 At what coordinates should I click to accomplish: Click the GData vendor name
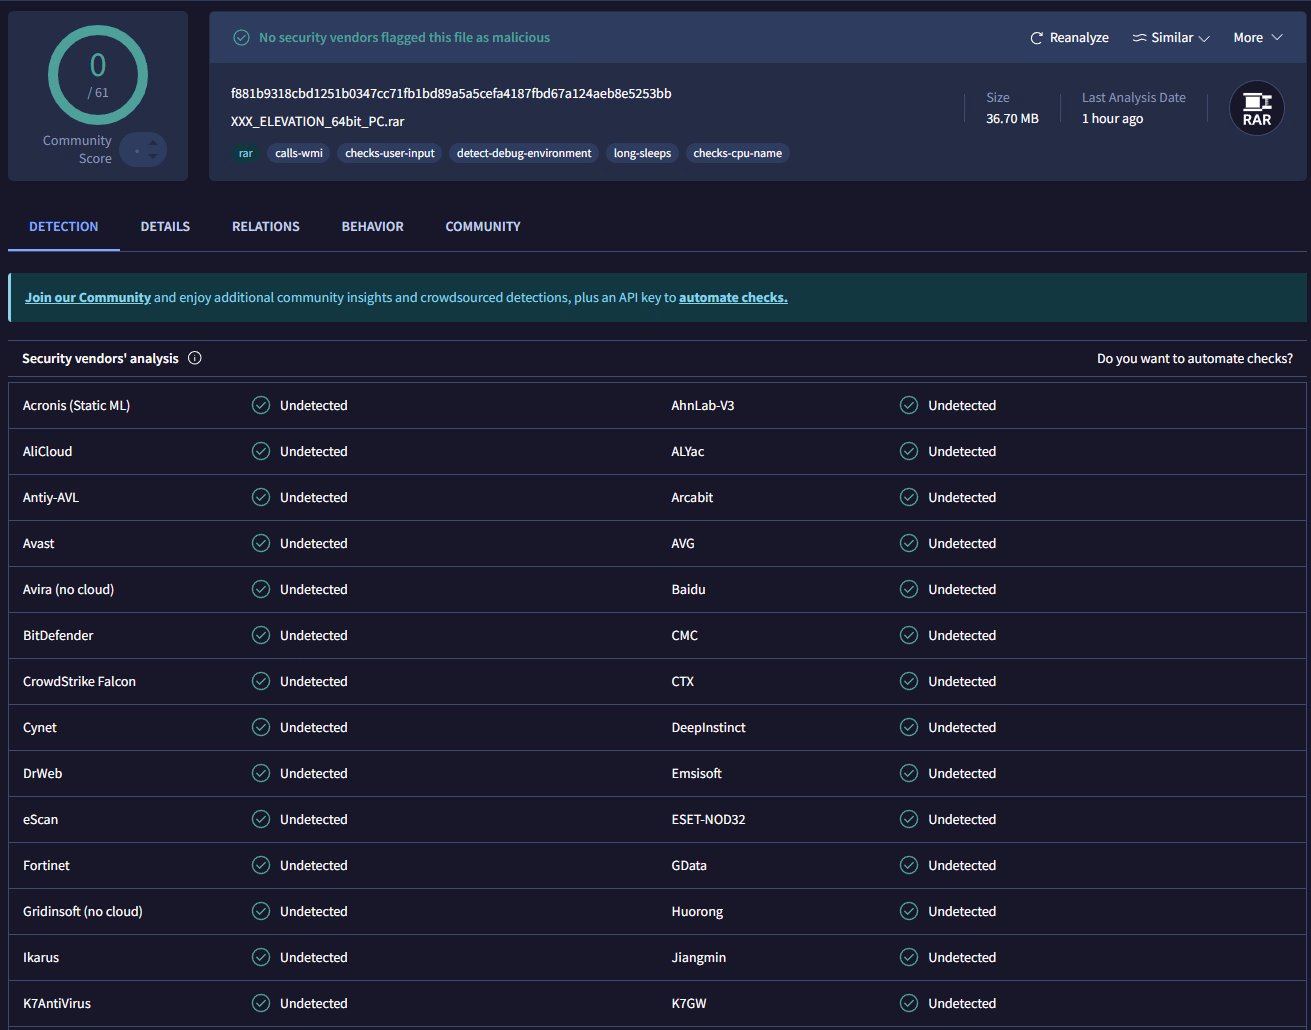(x=689, y=866)
